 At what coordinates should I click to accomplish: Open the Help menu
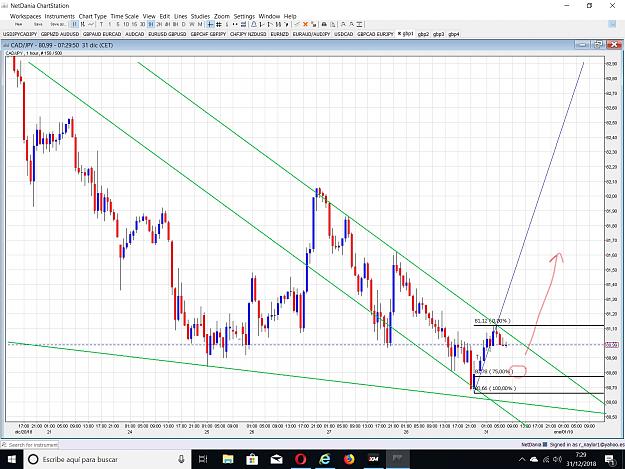tap(290, 16)
